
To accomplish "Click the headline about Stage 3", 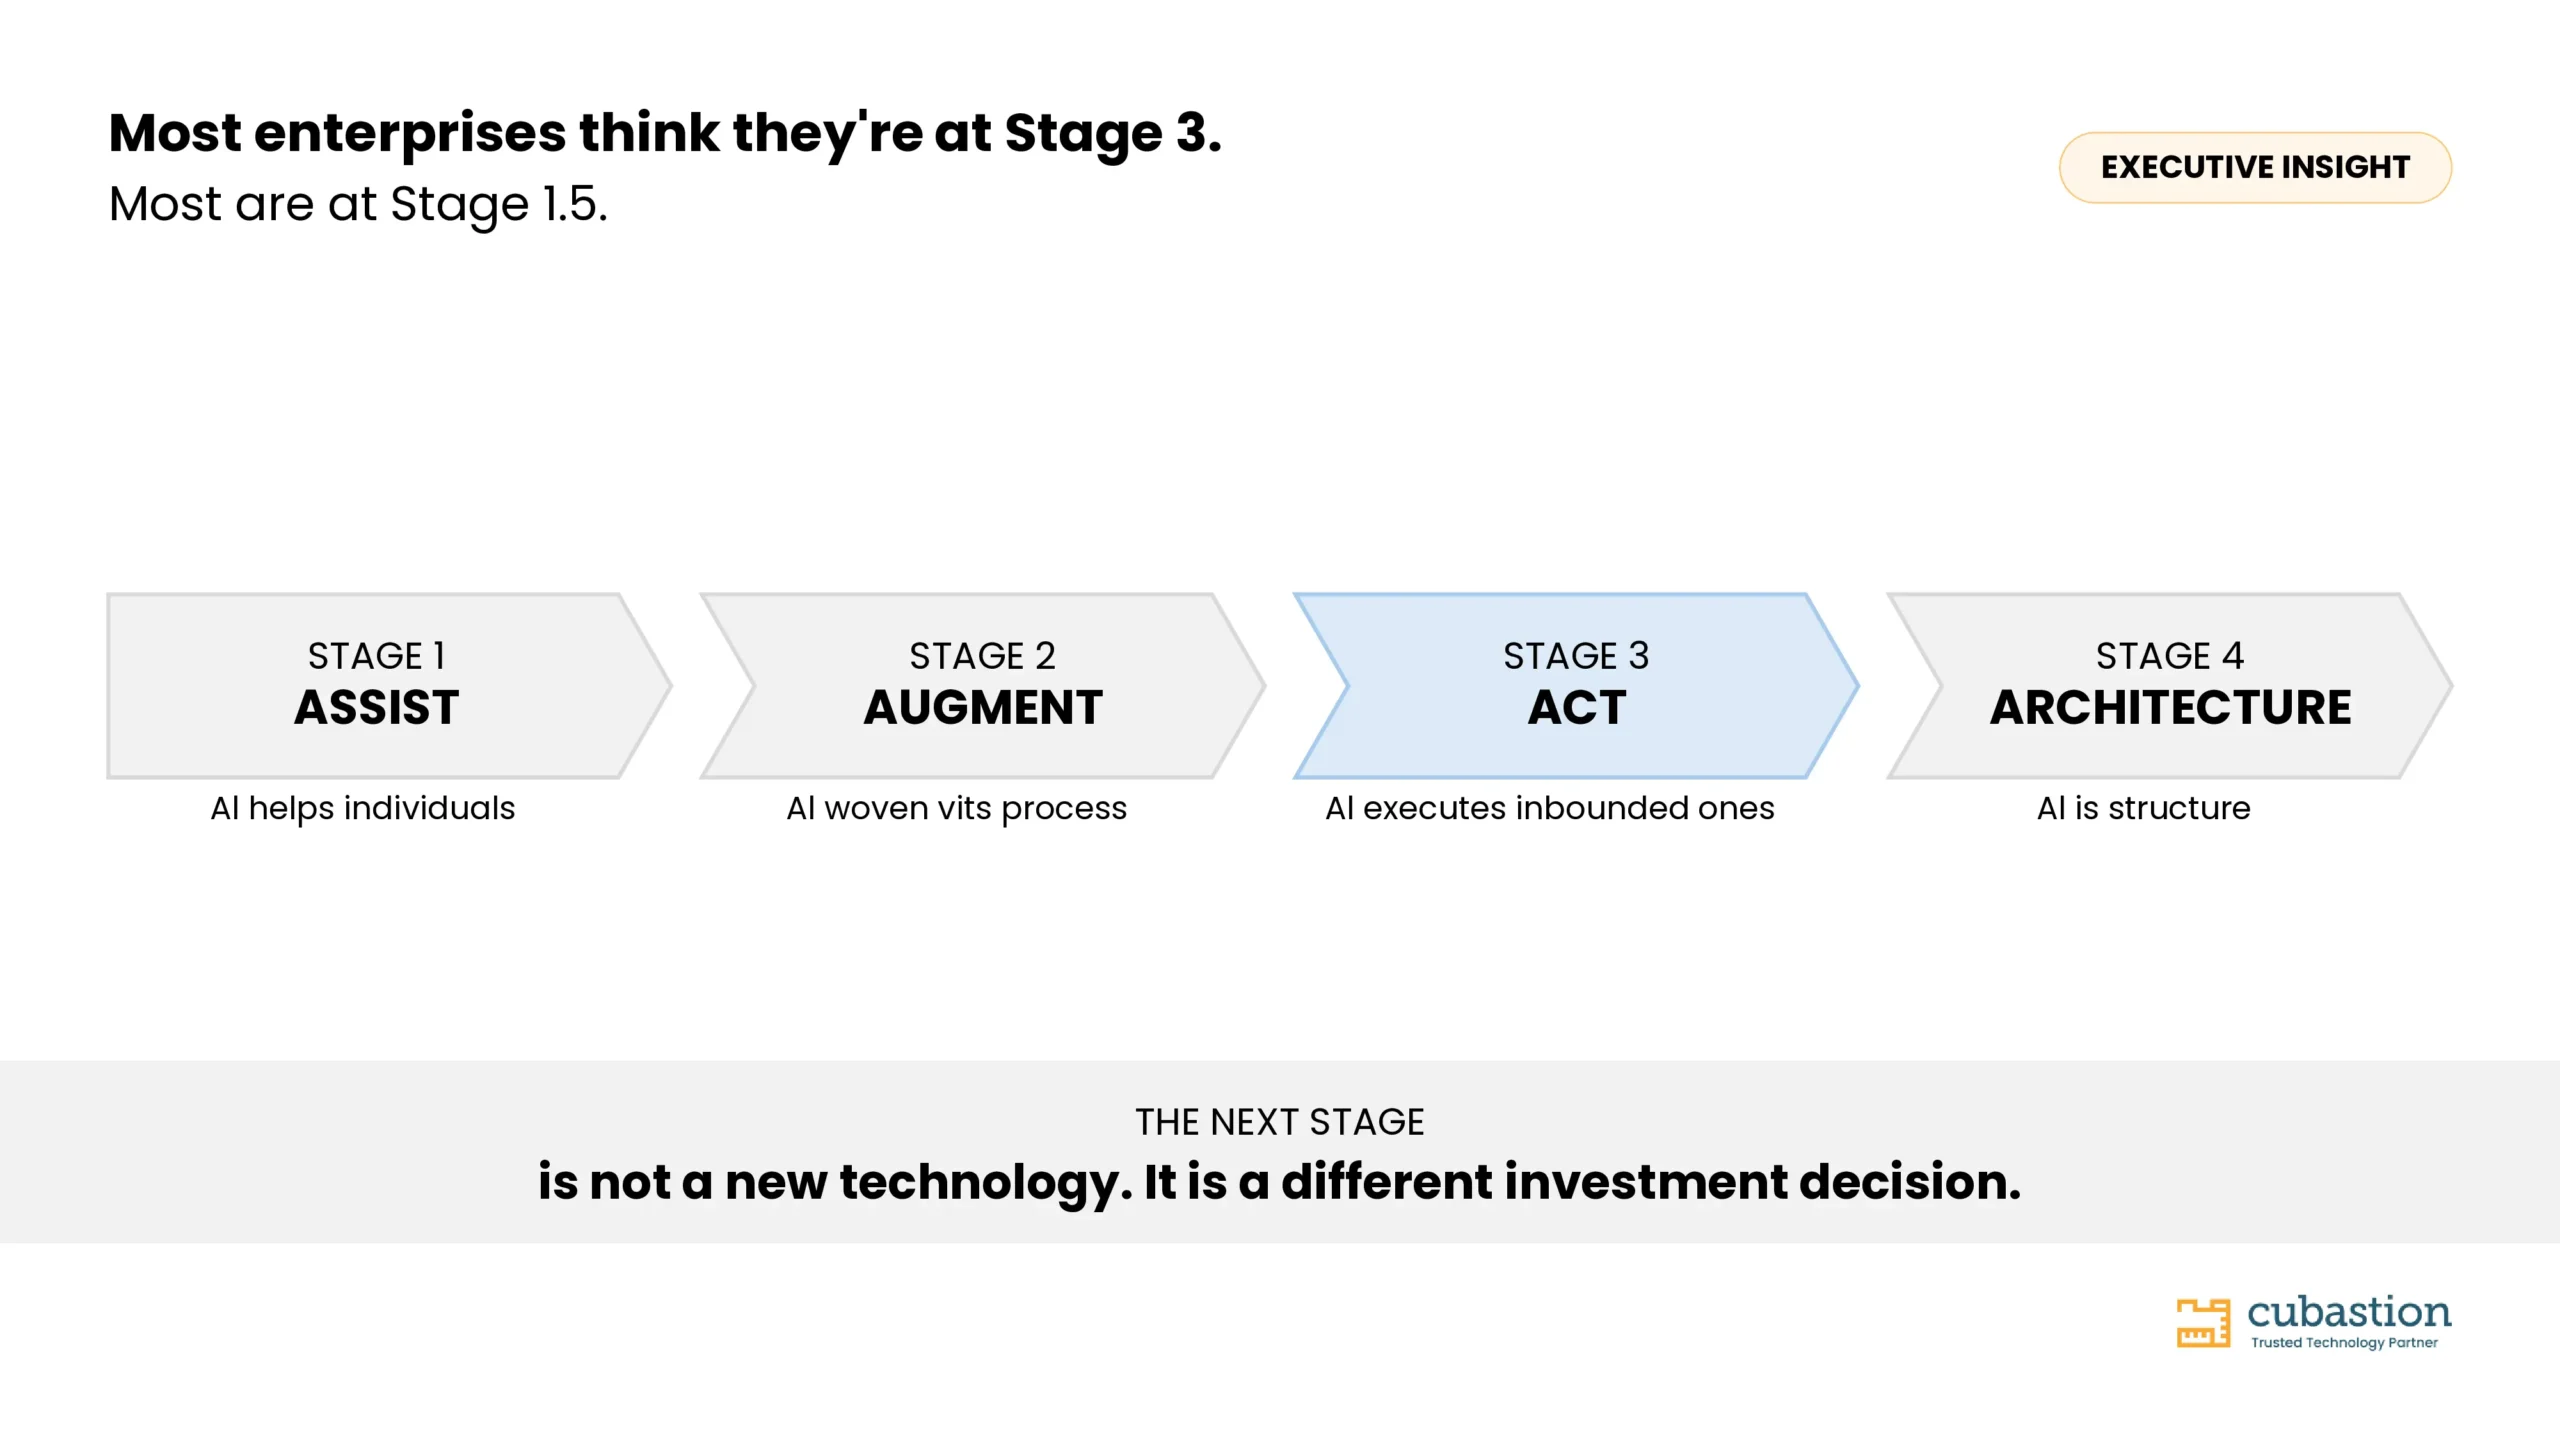I will pos(665,133).
